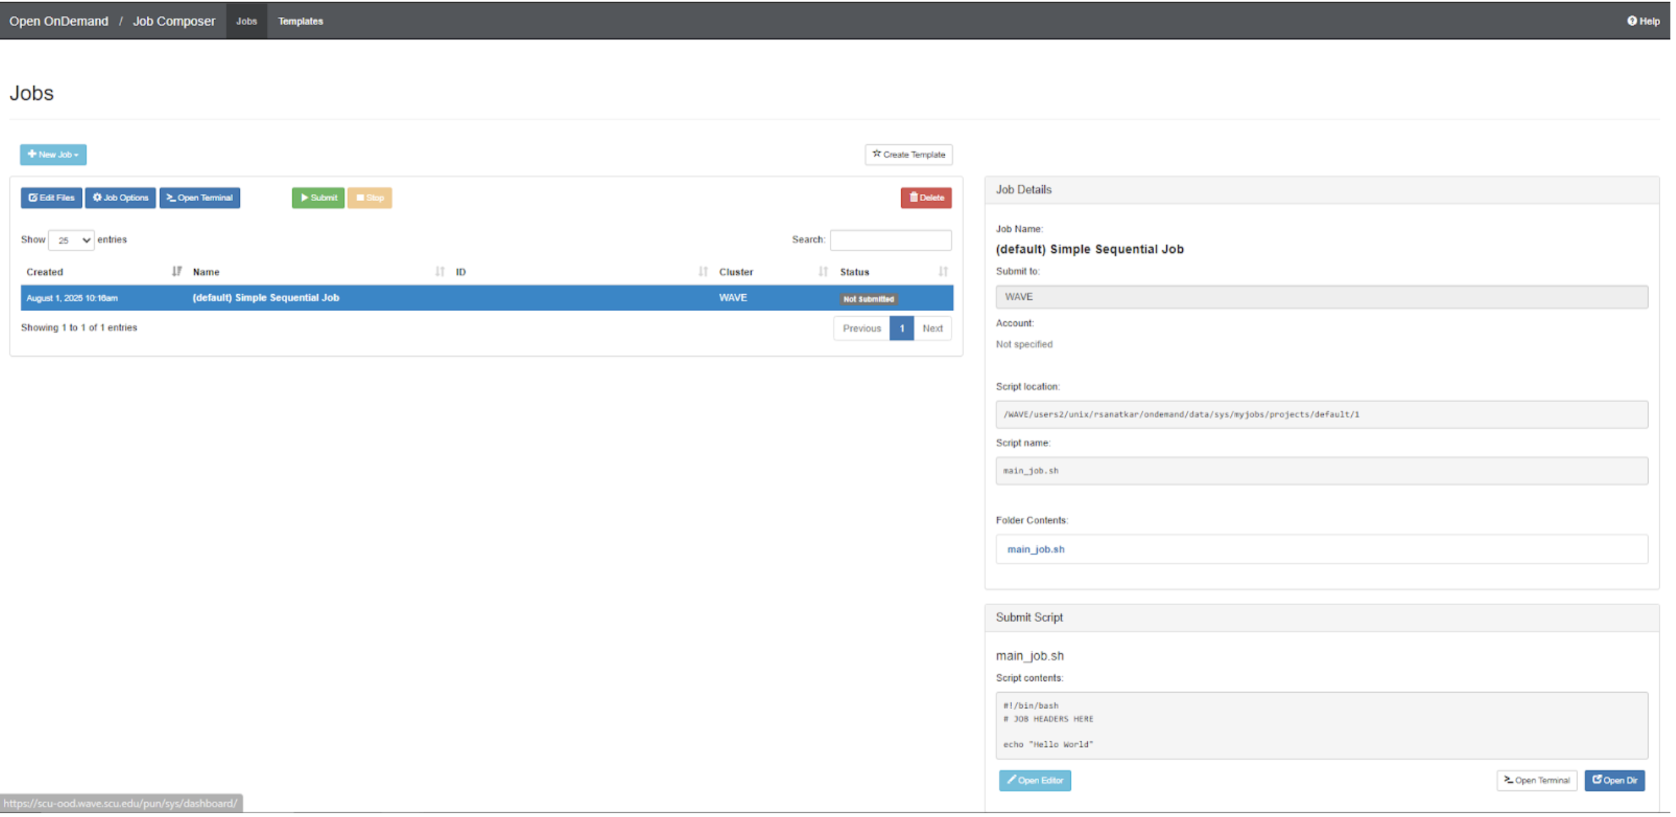Click the blue Open Dir button

pos(1614,781)
